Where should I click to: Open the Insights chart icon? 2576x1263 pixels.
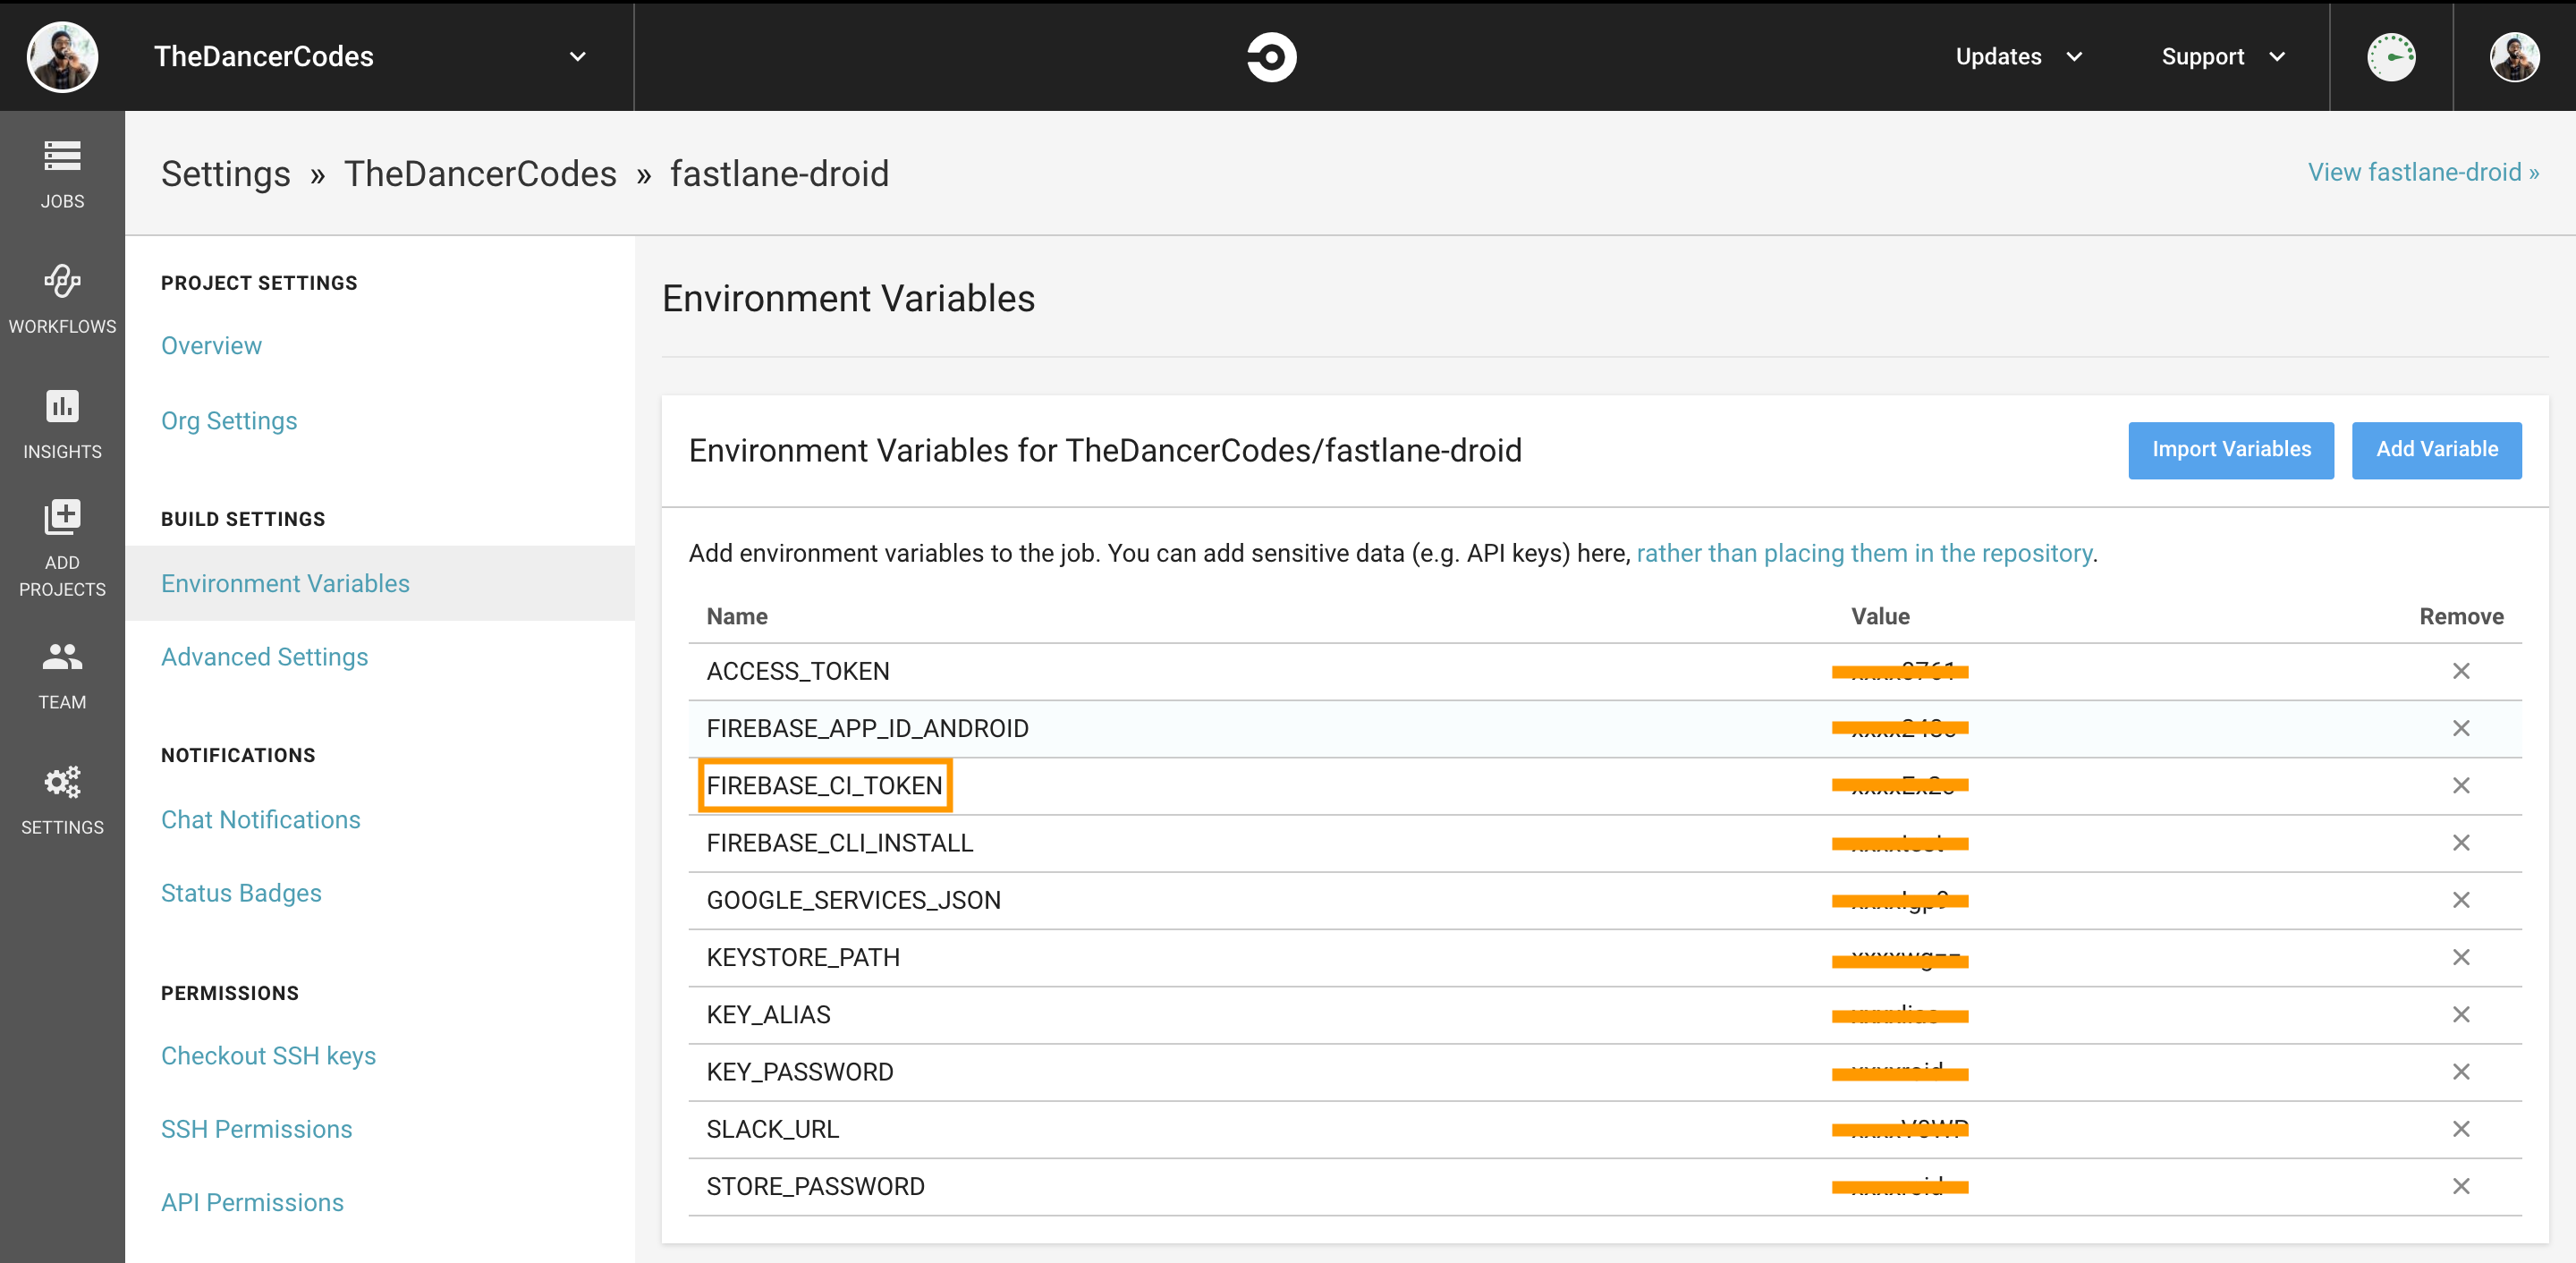click(62, 407)
